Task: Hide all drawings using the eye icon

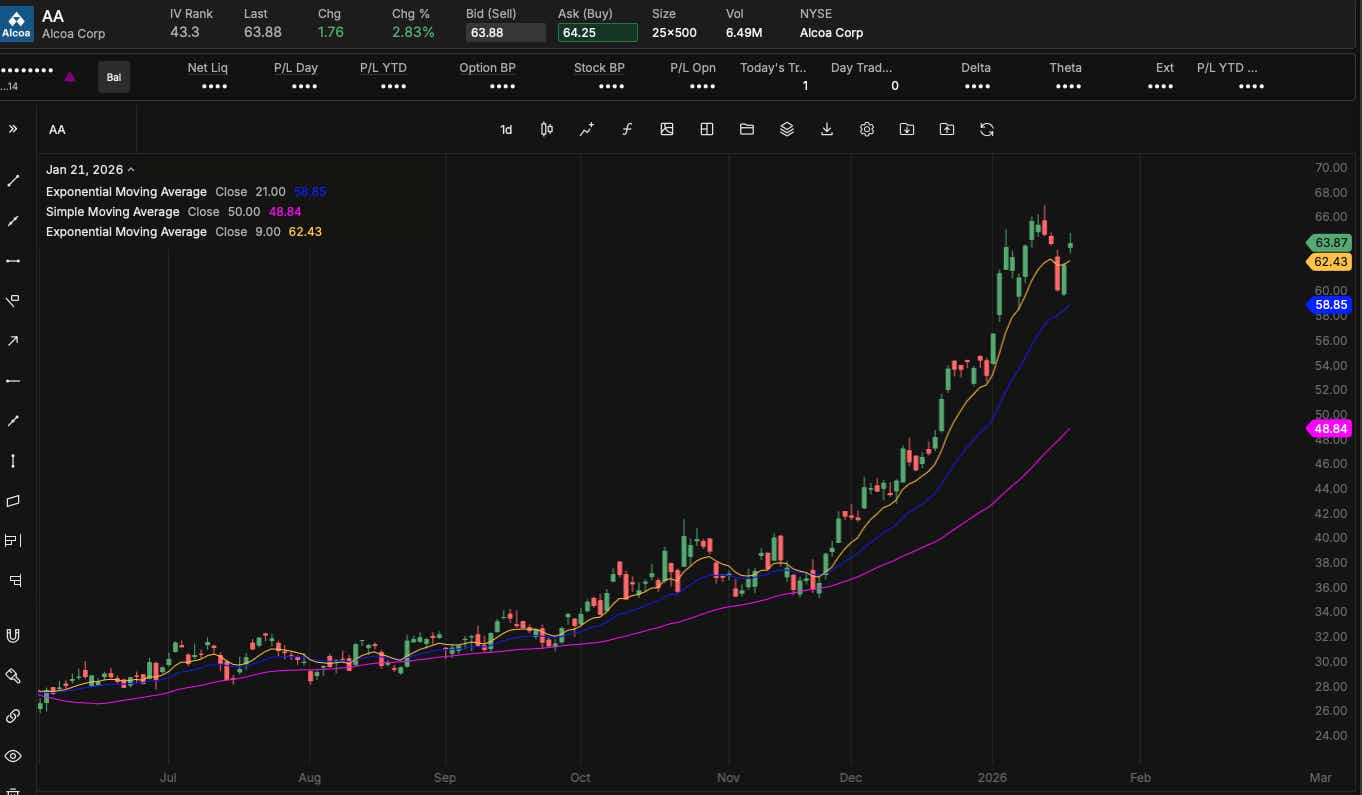Action: click(13, 755)
